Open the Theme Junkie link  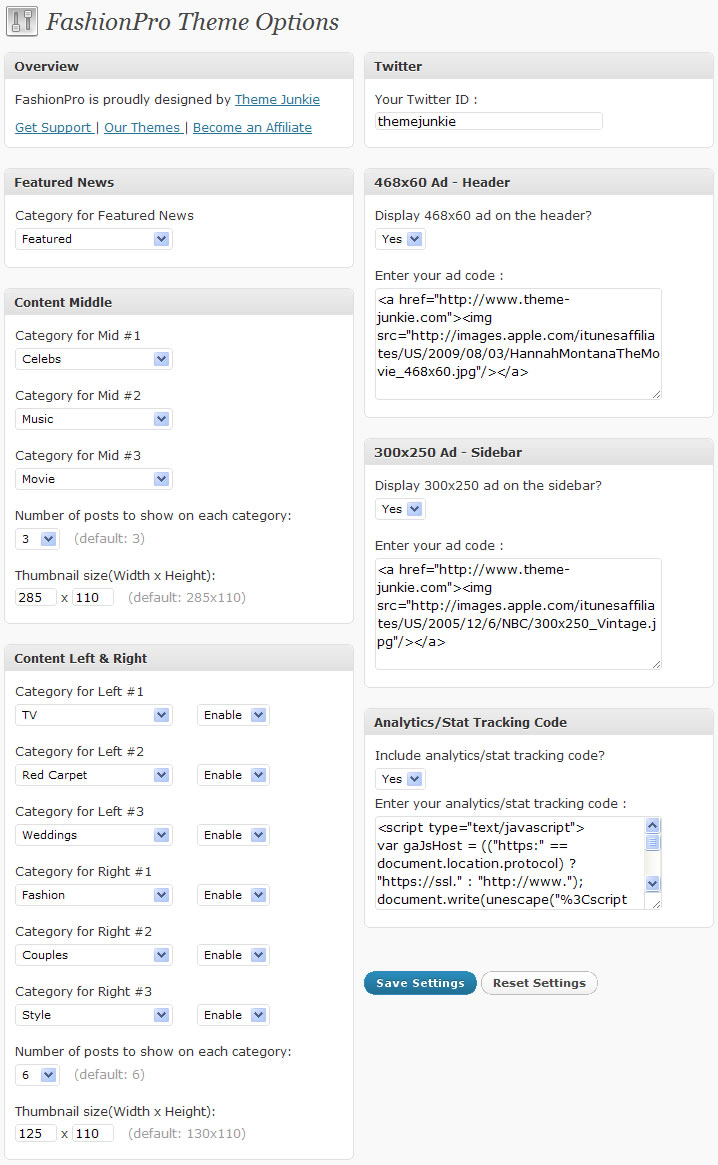click(x=277, y=100)
